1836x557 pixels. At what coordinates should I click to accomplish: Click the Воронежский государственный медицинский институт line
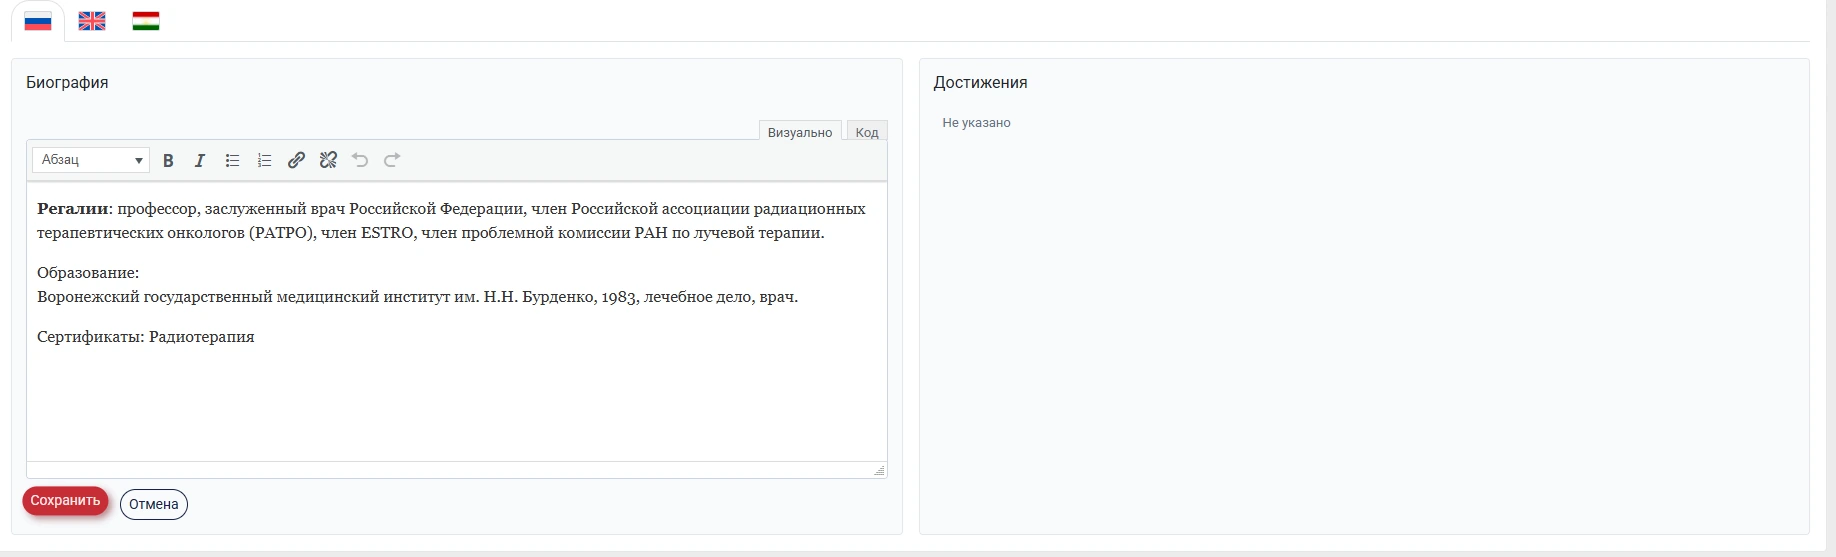pos(417,297)
